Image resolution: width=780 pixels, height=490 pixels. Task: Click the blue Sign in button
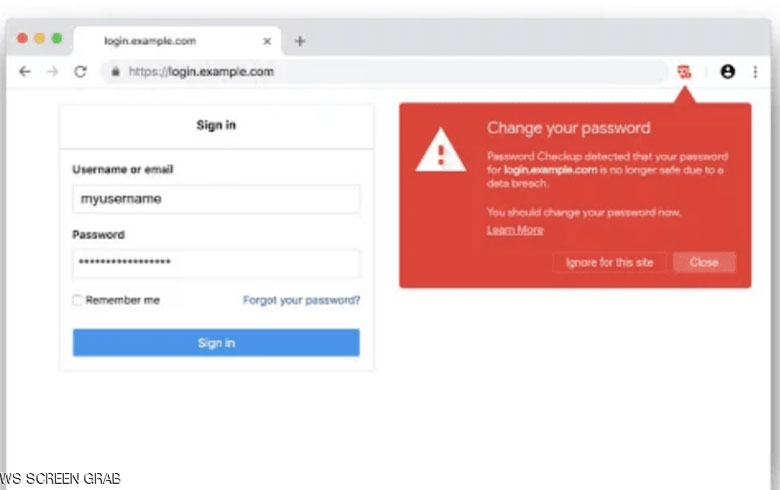tap(216, 343)
